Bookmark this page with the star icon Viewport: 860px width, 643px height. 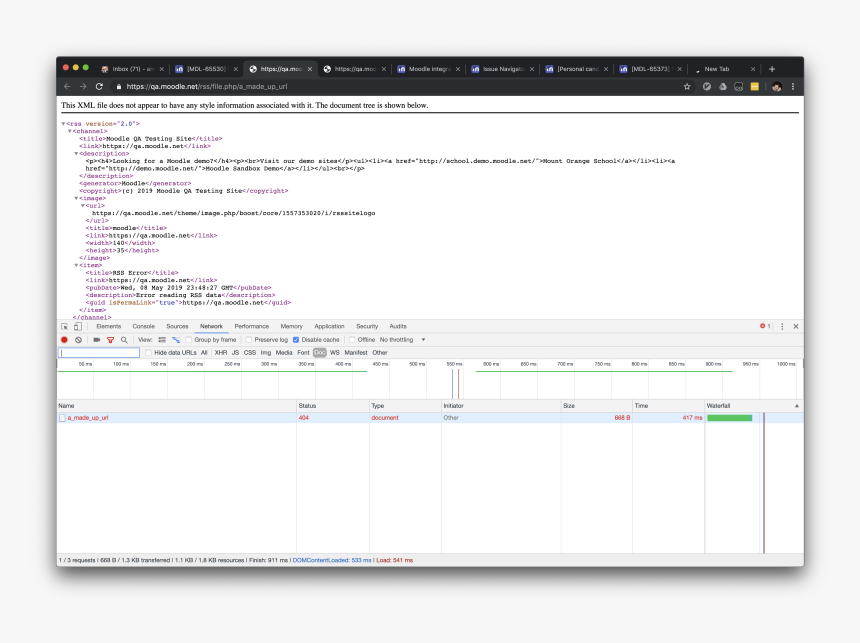687,87
